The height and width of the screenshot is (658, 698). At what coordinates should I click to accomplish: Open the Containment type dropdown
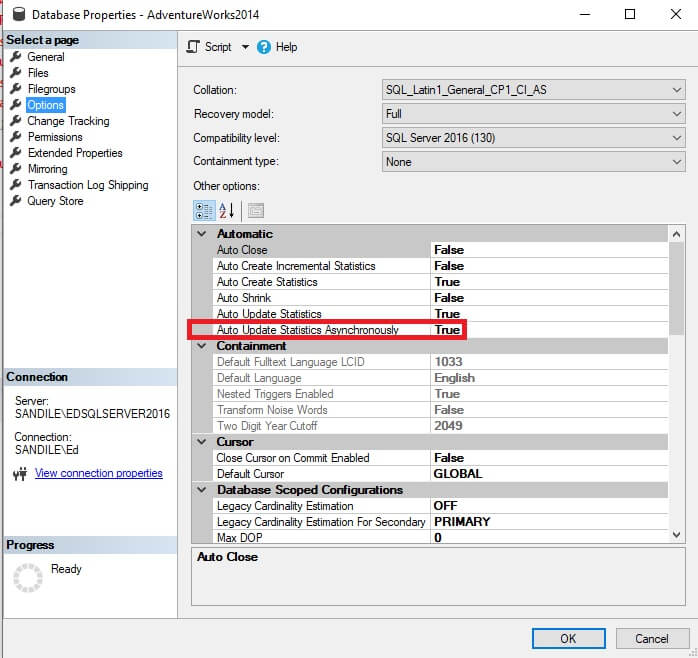pos(533,162)
